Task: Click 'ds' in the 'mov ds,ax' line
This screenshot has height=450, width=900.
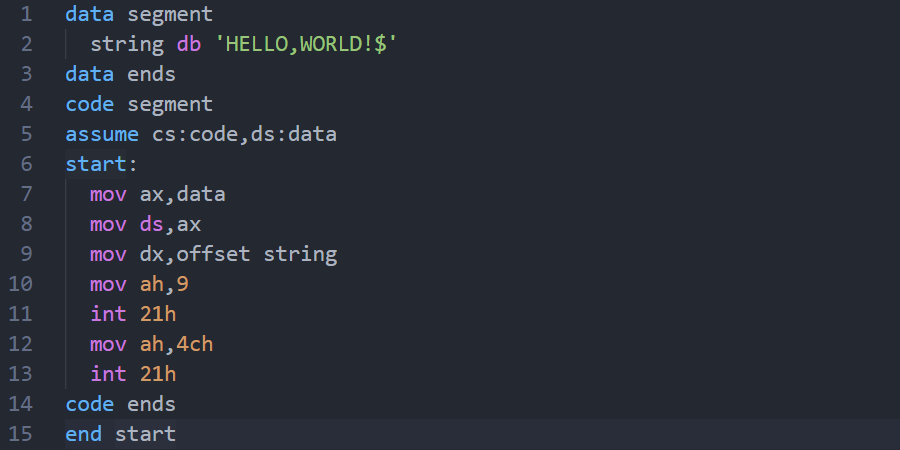Action: [x=152, y=224]
